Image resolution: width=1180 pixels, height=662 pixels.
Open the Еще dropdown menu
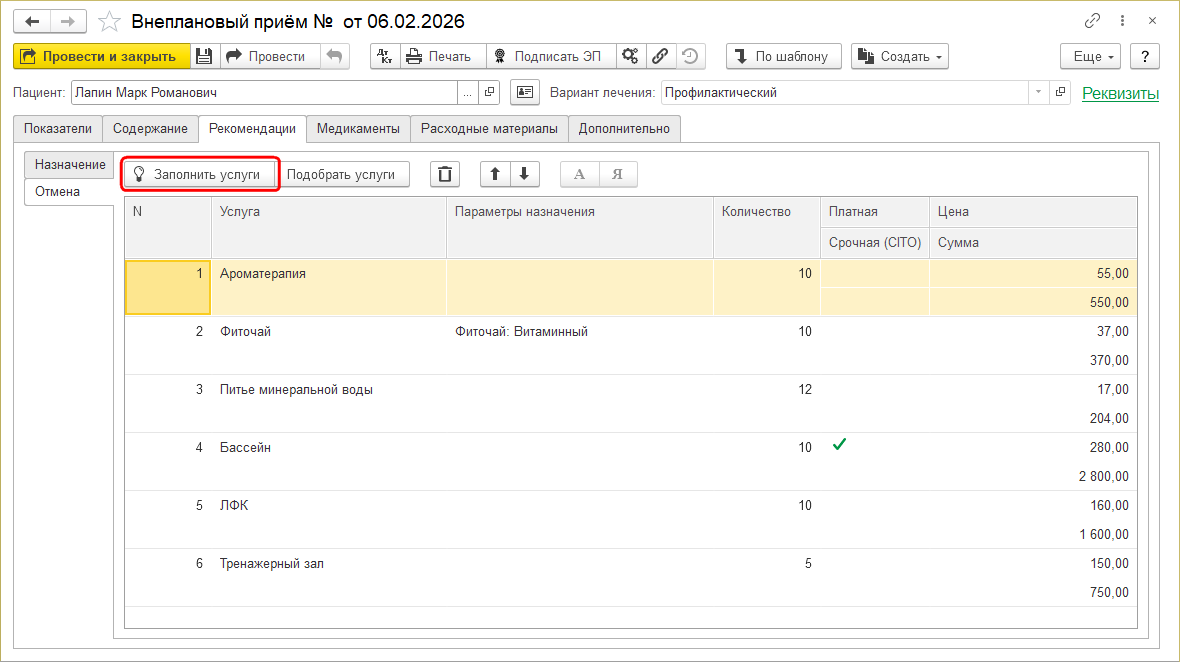click(x=1090, y=56)
